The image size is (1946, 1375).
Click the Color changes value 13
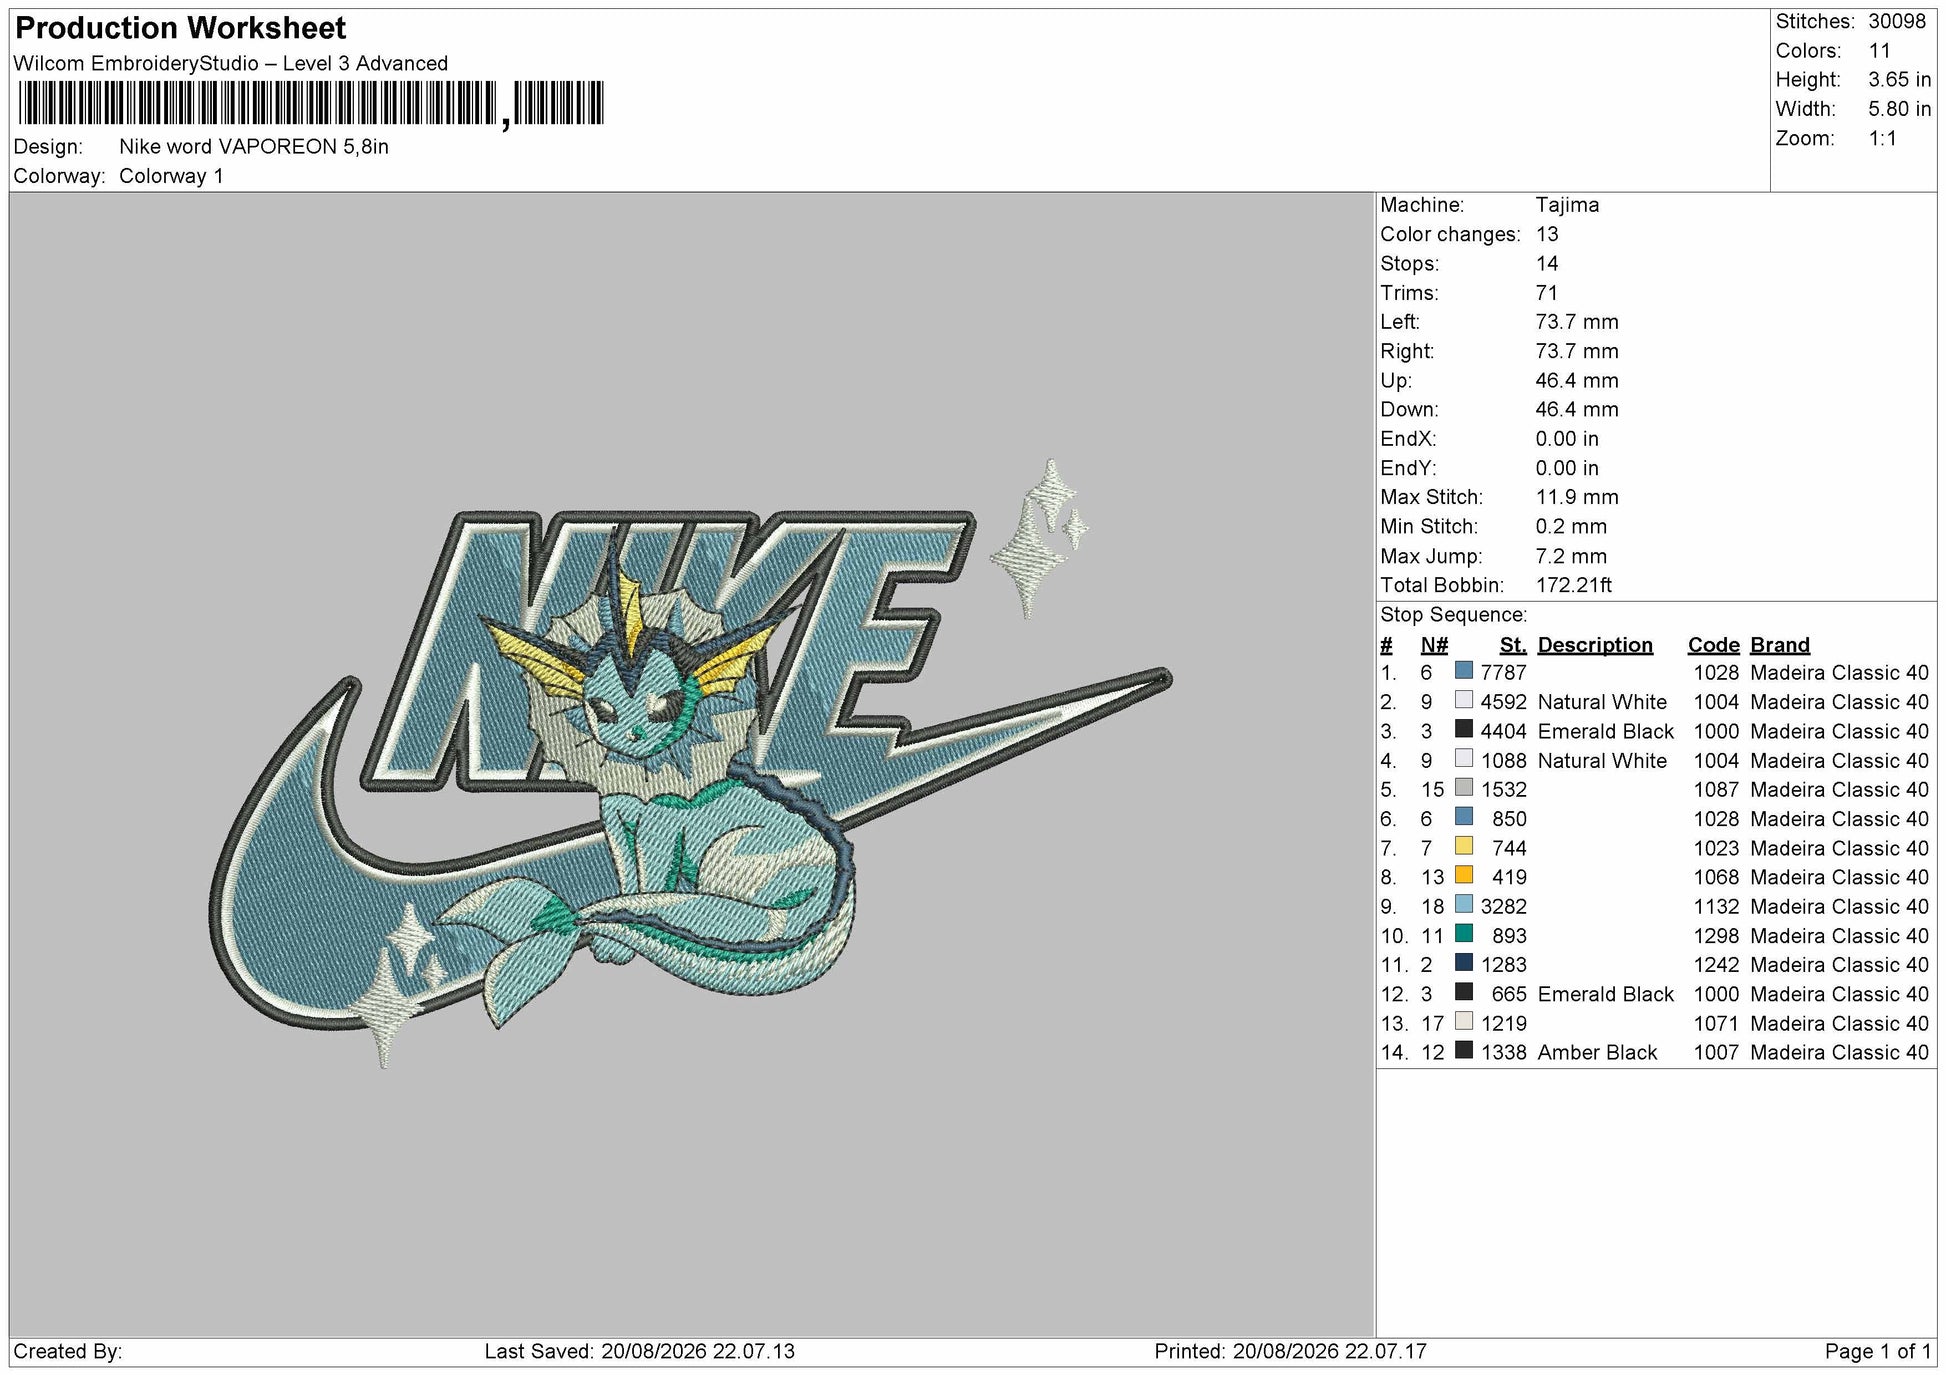click(x=1547, y=234)
